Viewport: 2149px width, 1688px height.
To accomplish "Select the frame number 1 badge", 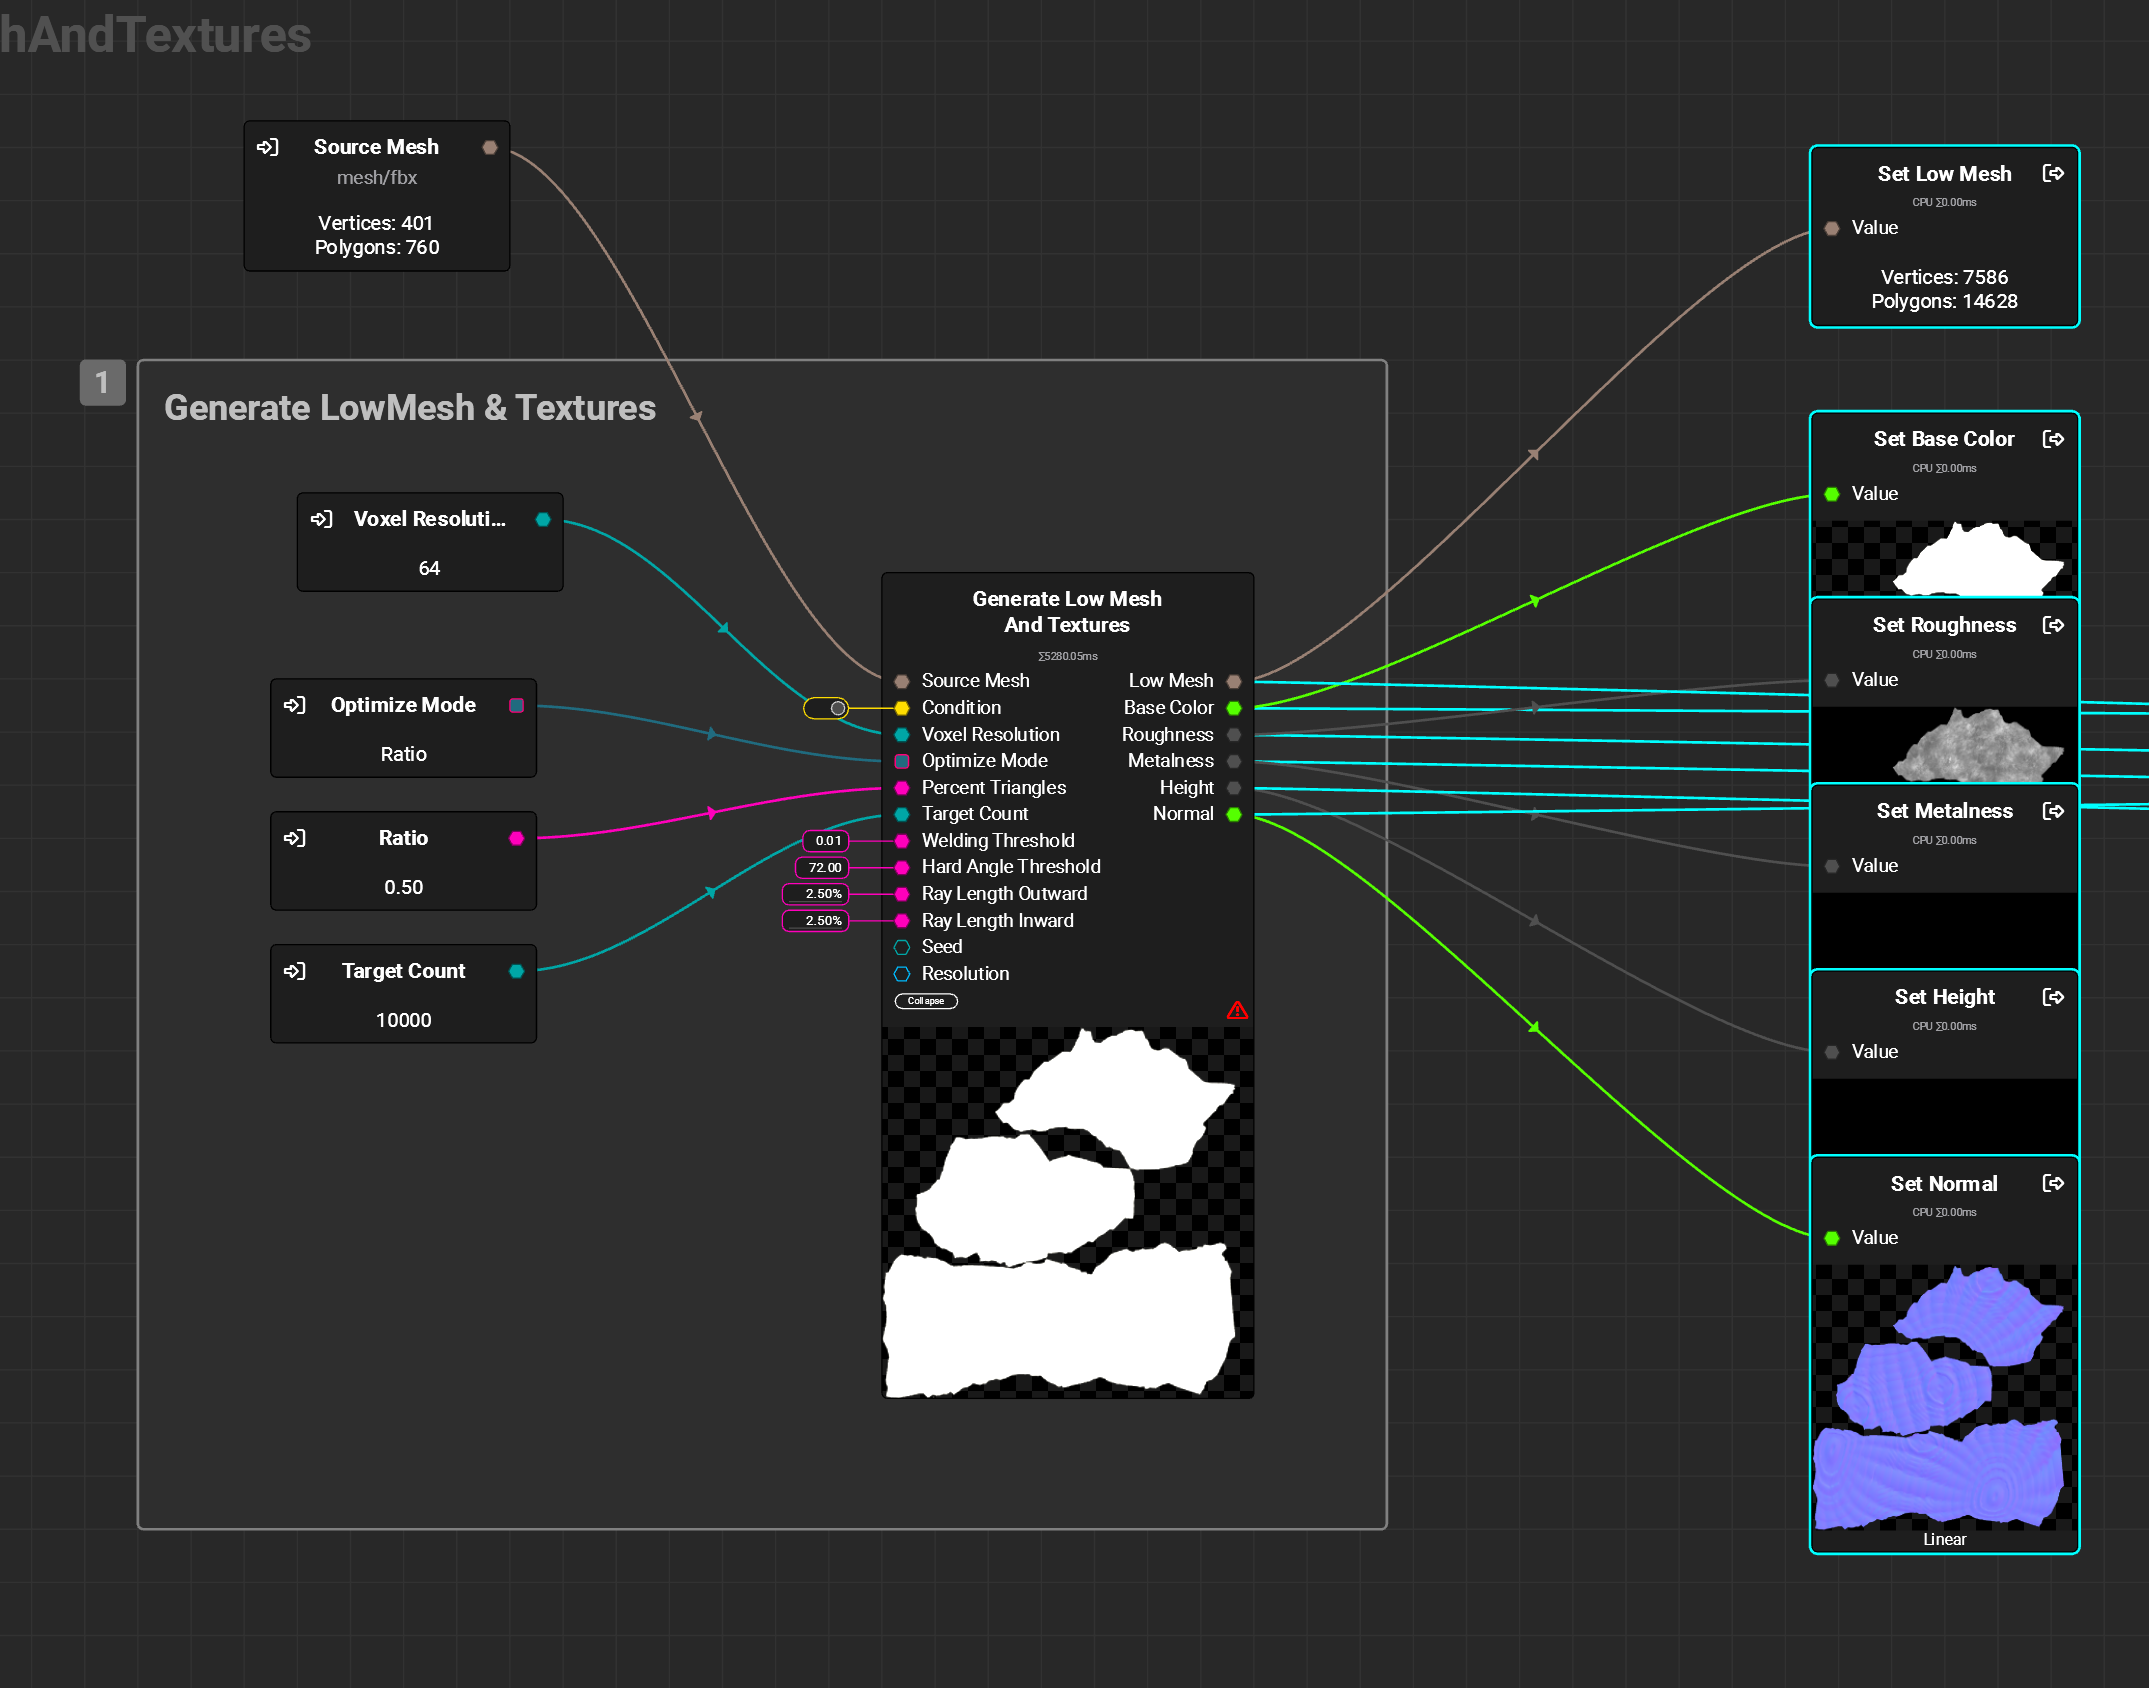I will [102, 382].
